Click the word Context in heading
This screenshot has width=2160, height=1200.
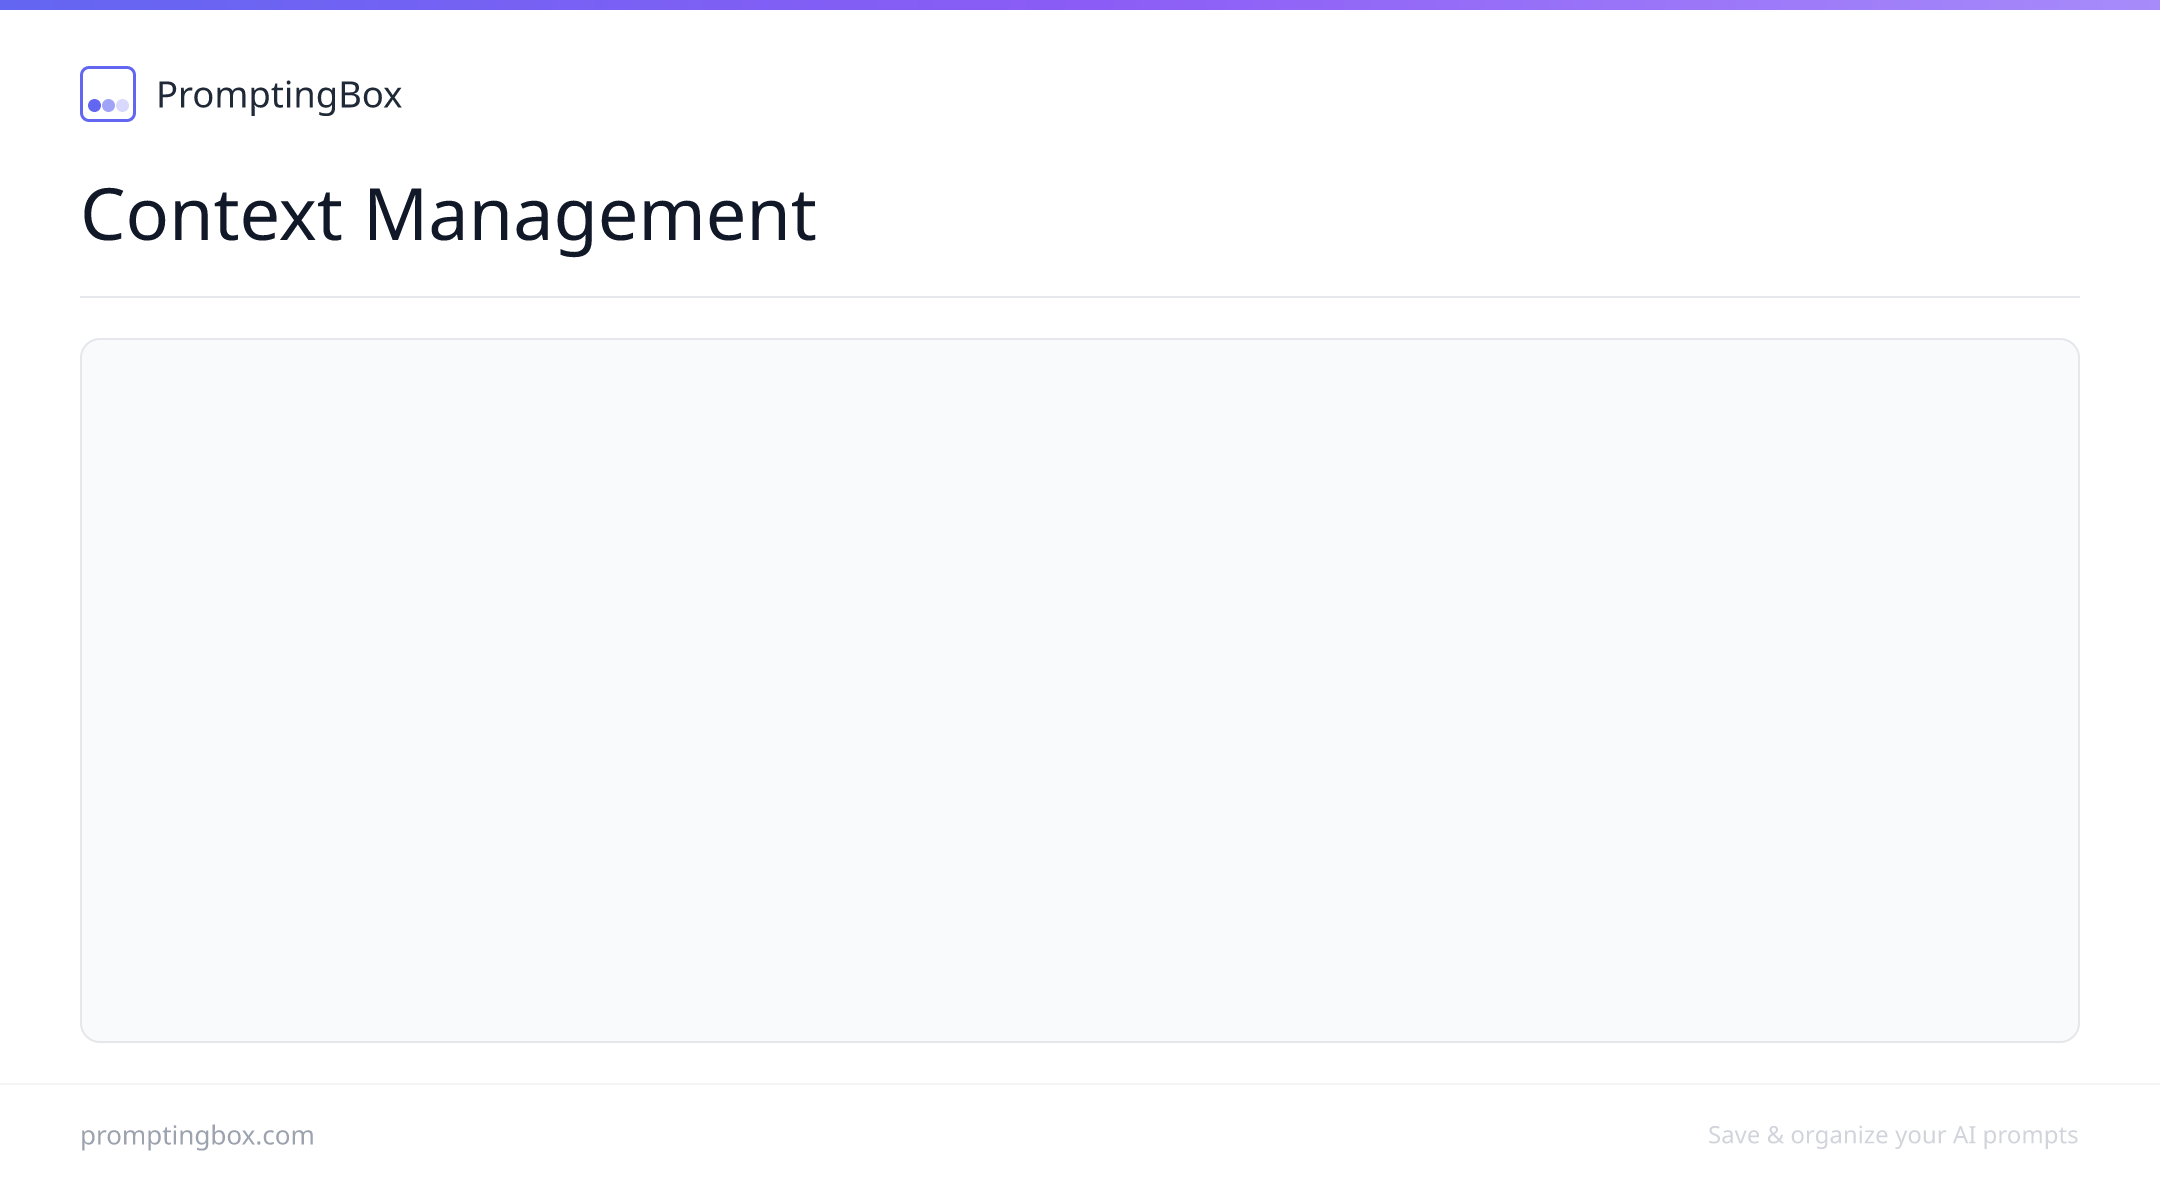pyautogui.click(x=211, y=214)
